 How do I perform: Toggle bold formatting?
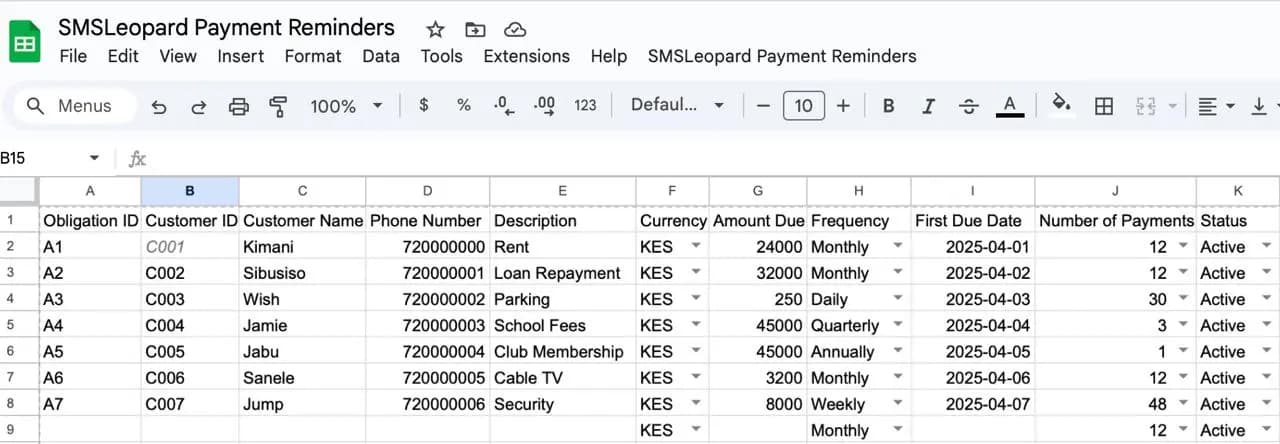pos(888,106)
